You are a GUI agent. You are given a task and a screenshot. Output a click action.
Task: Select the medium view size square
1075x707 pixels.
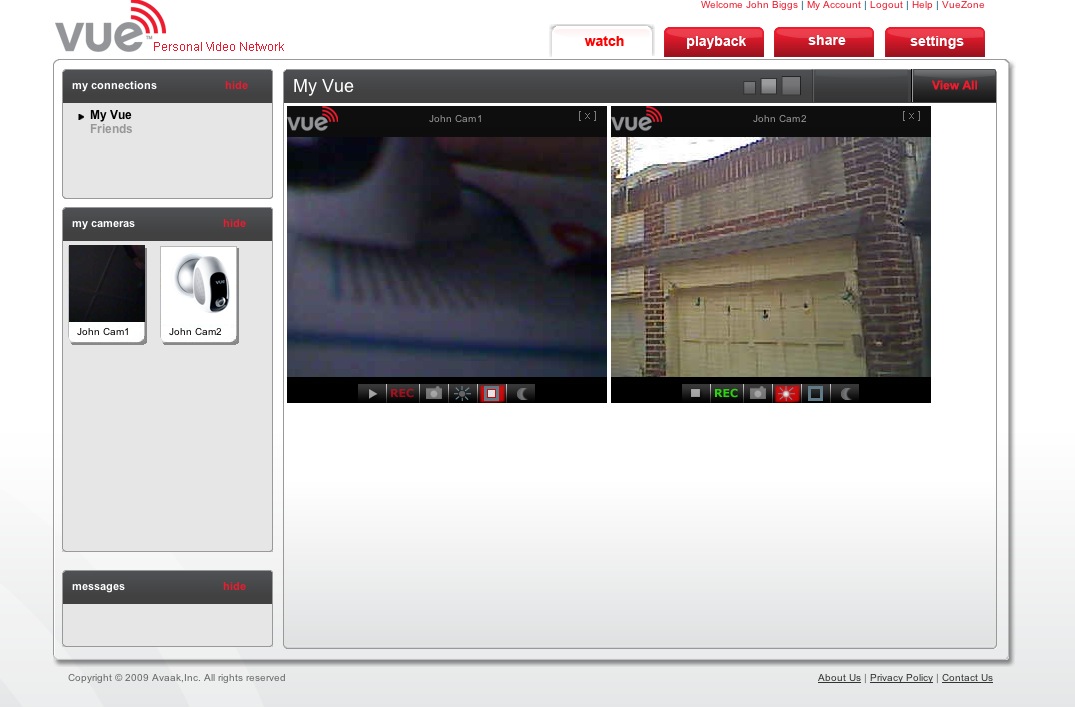point(769,86)
